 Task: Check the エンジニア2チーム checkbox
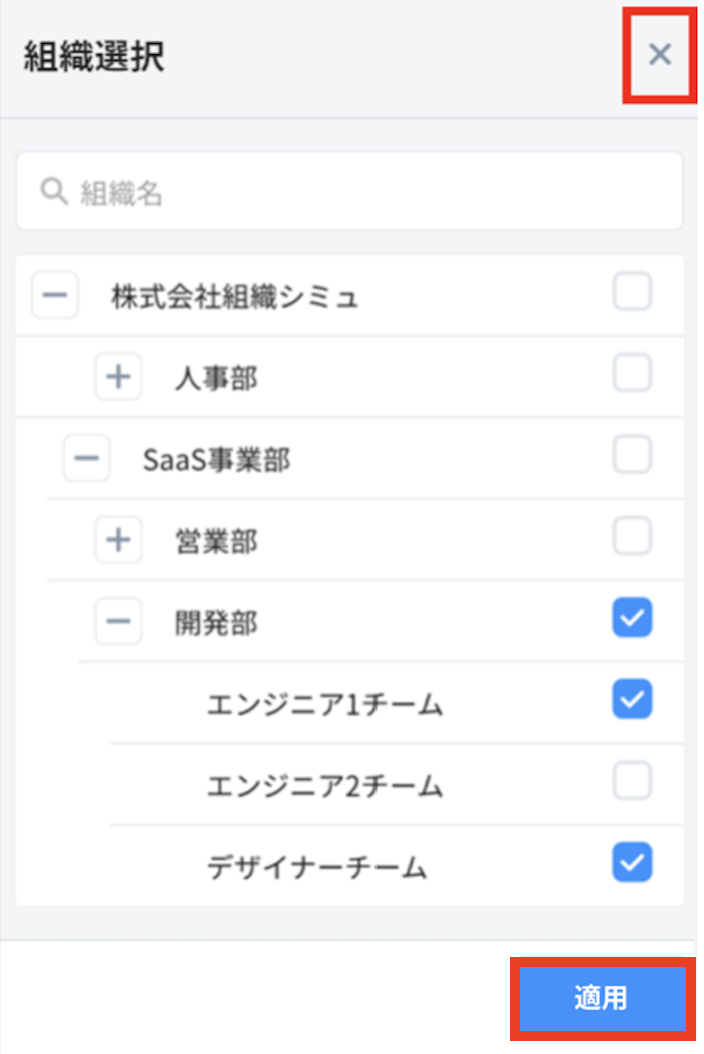tap(631, 781)
